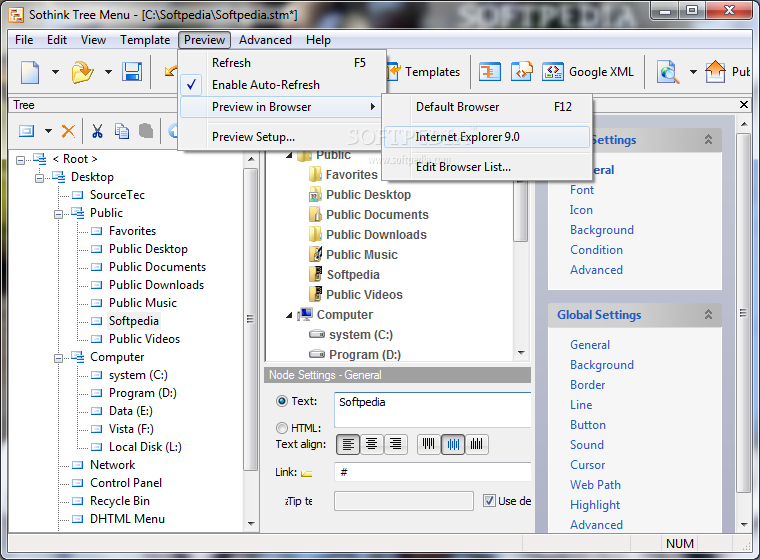Click the Save floppy disk icon
The height and width of the screenshot is (560, 760).
click(x=132, y=72)
